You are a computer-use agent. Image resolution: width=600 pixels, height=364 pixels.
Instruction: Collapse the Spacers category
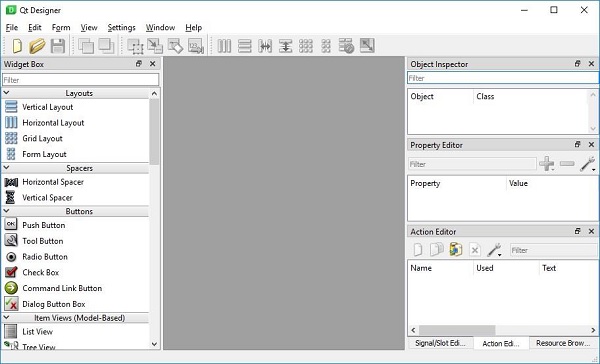tap(7, 168)
